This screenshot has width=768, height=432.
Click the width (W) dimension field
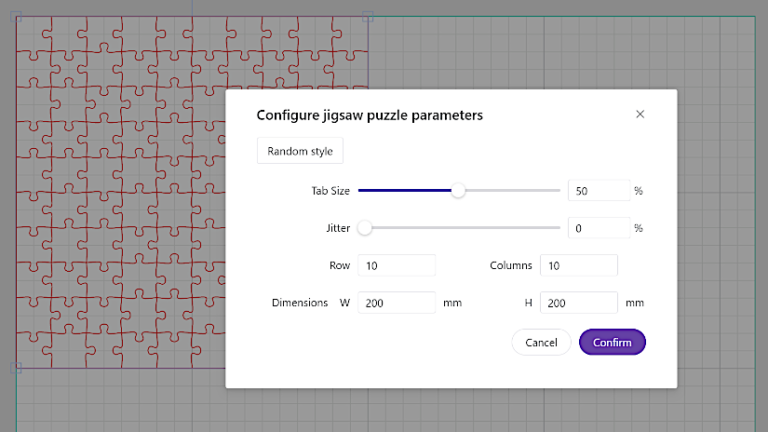(395, 303)
